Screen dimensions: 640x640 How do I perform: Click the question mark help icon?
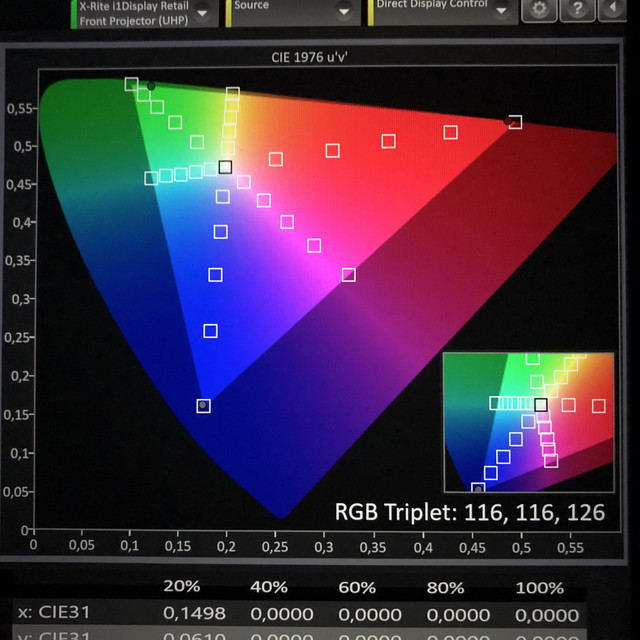pos(577,9)
